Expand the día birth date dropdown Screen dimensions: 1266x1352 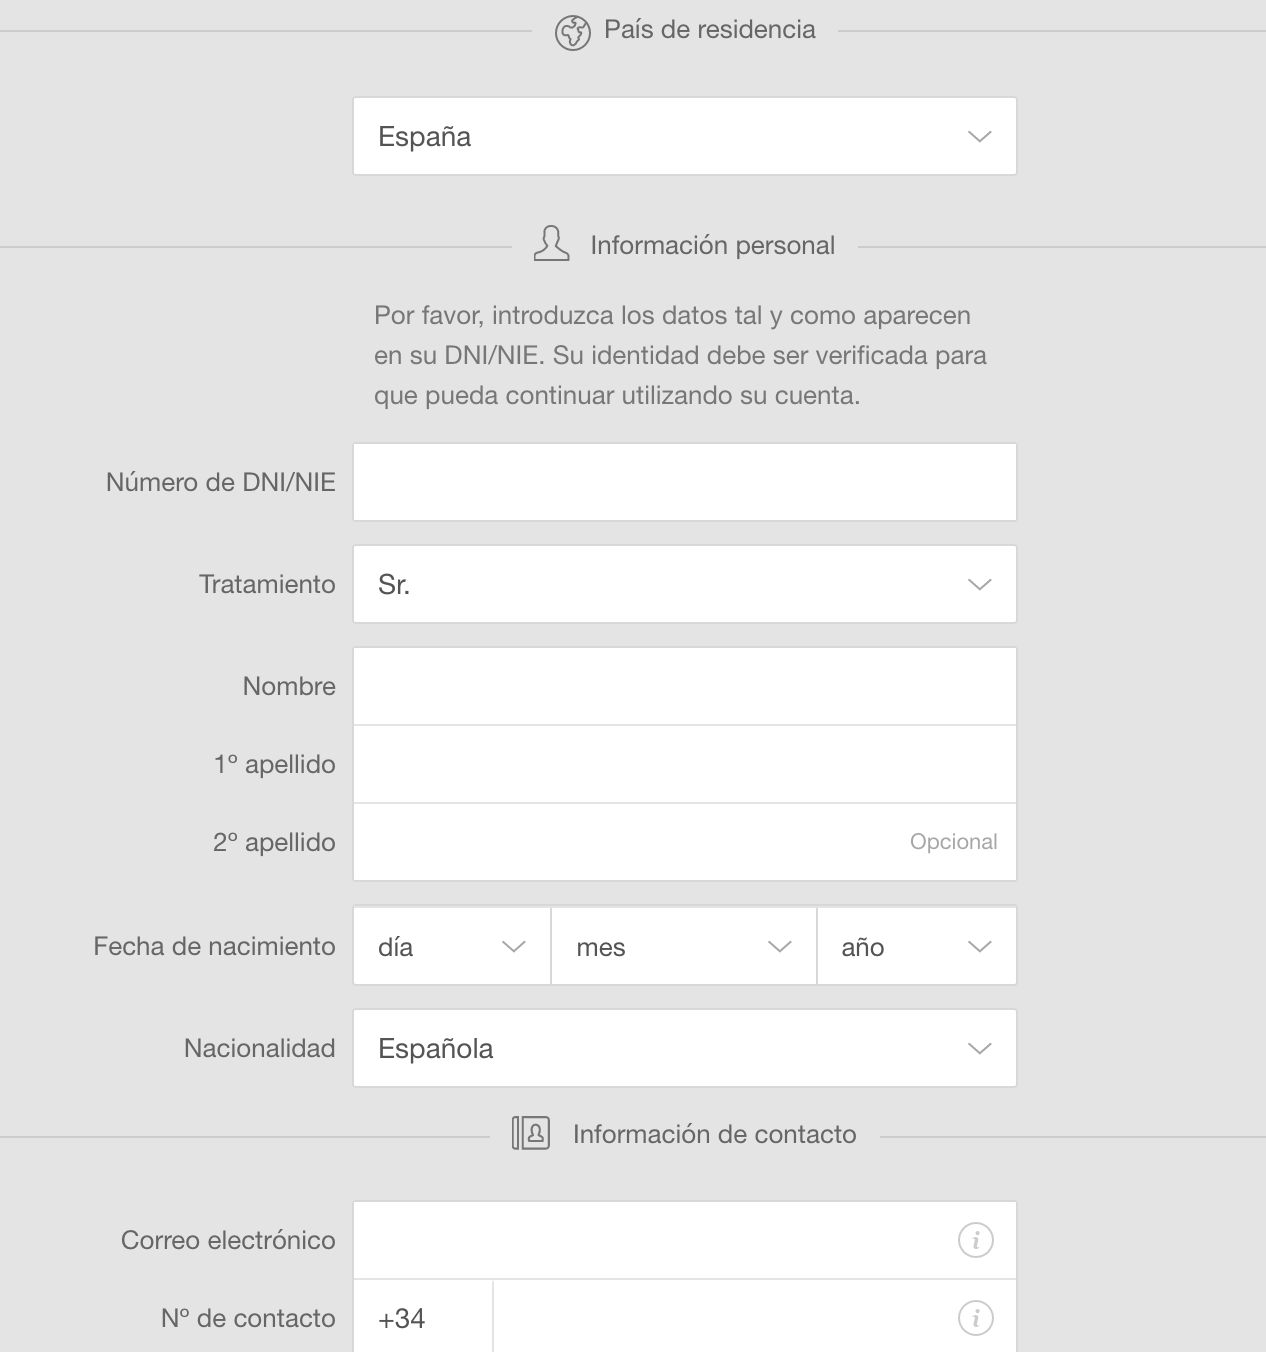(x=452, y=946)
